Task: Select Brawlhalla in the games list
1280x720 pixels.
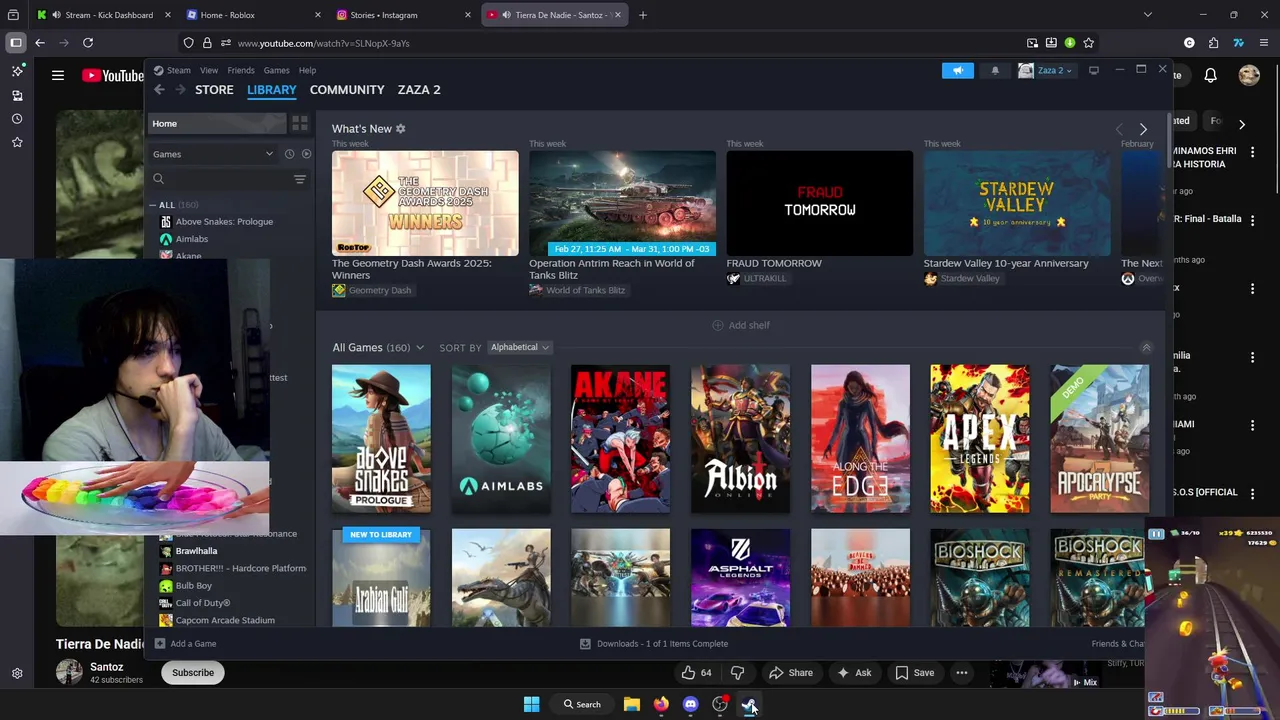Action: [196, 551]
